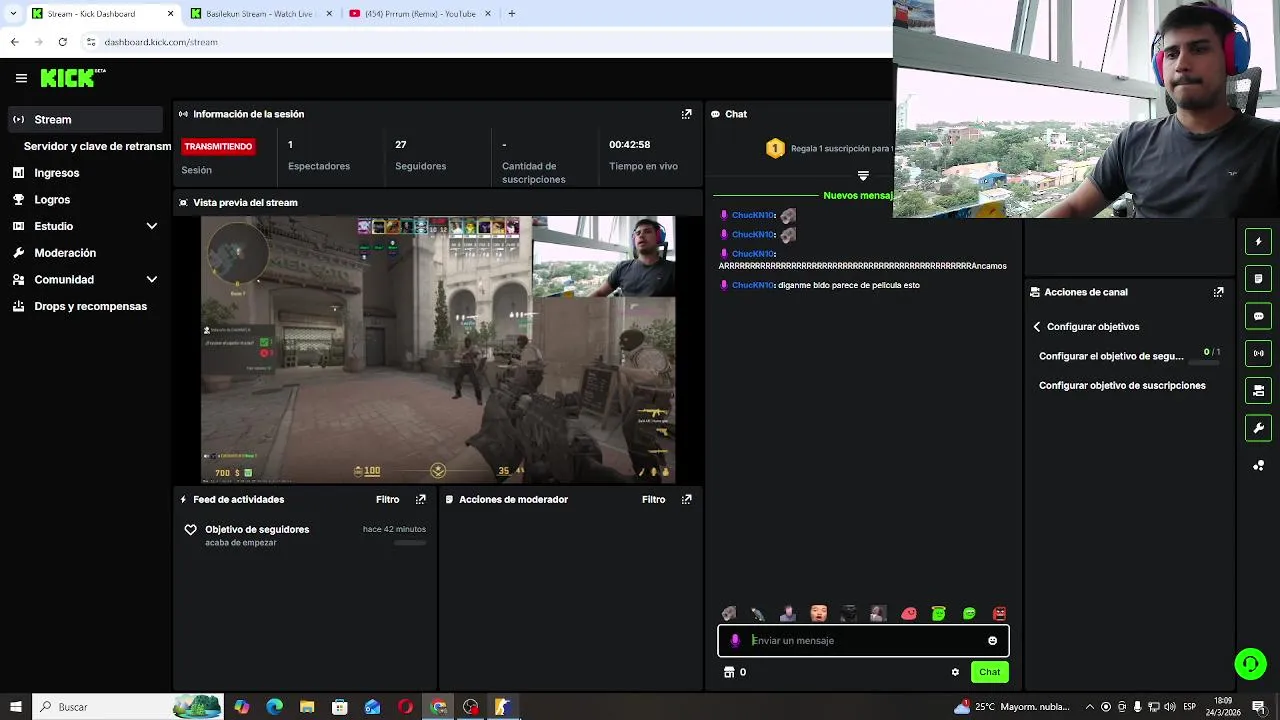Focus the Enviar un mensaje chat field
The height and width of the screenshot is (720, 1280).
click(863, 641)
